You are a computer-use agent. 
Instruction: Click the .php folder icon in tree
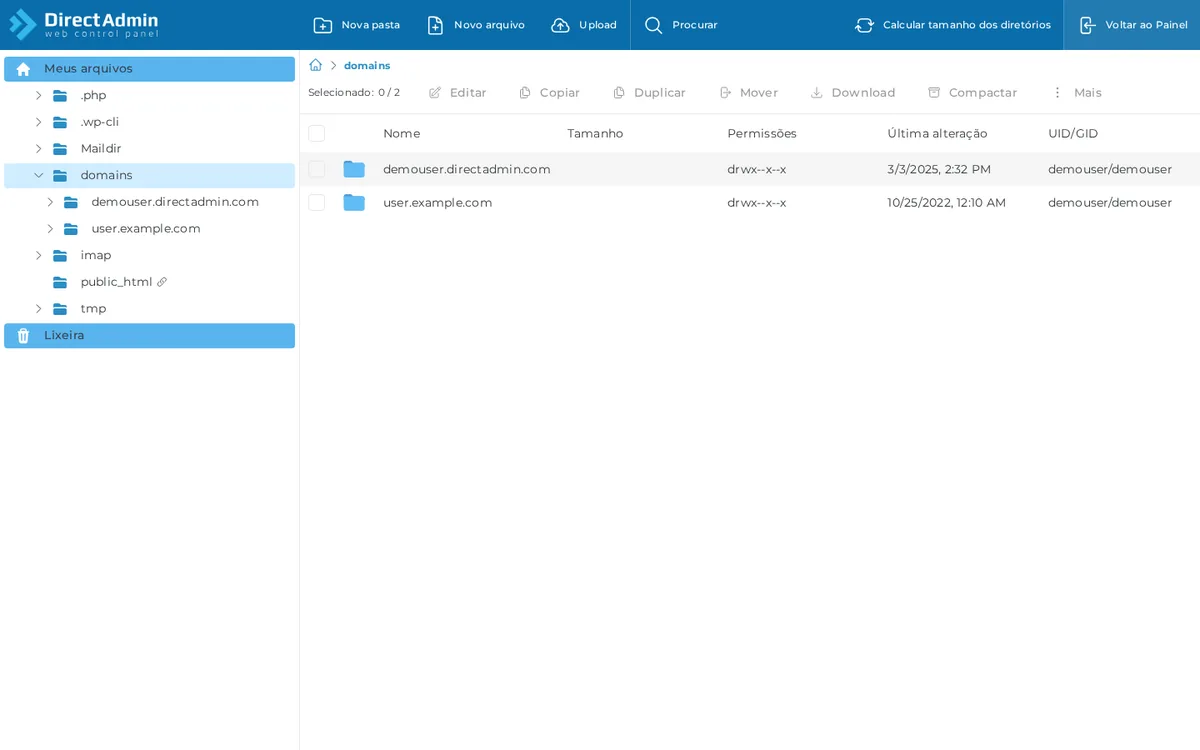point(60,96)
